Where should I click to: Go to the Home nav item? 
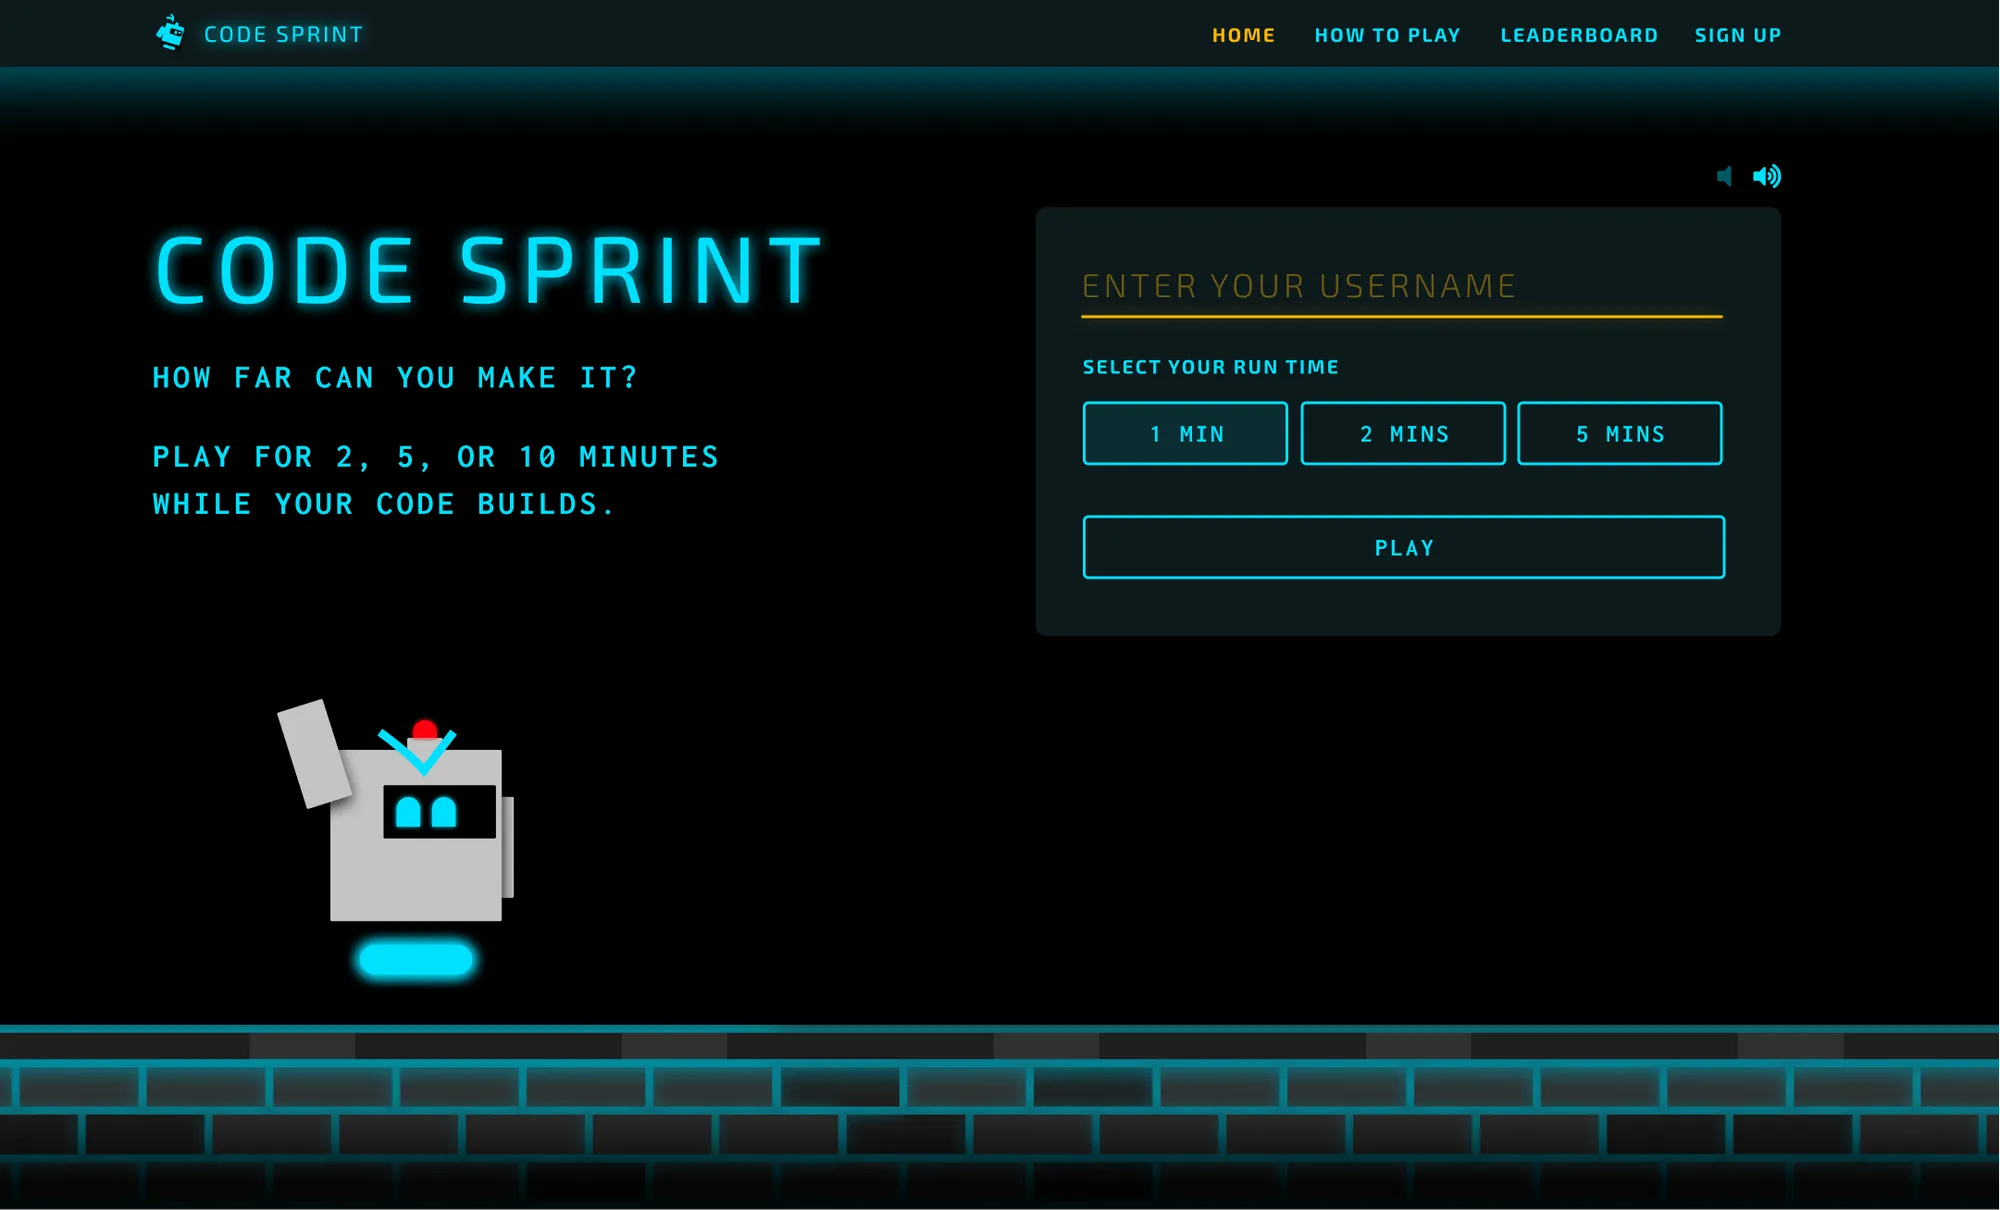(1243, 35)
